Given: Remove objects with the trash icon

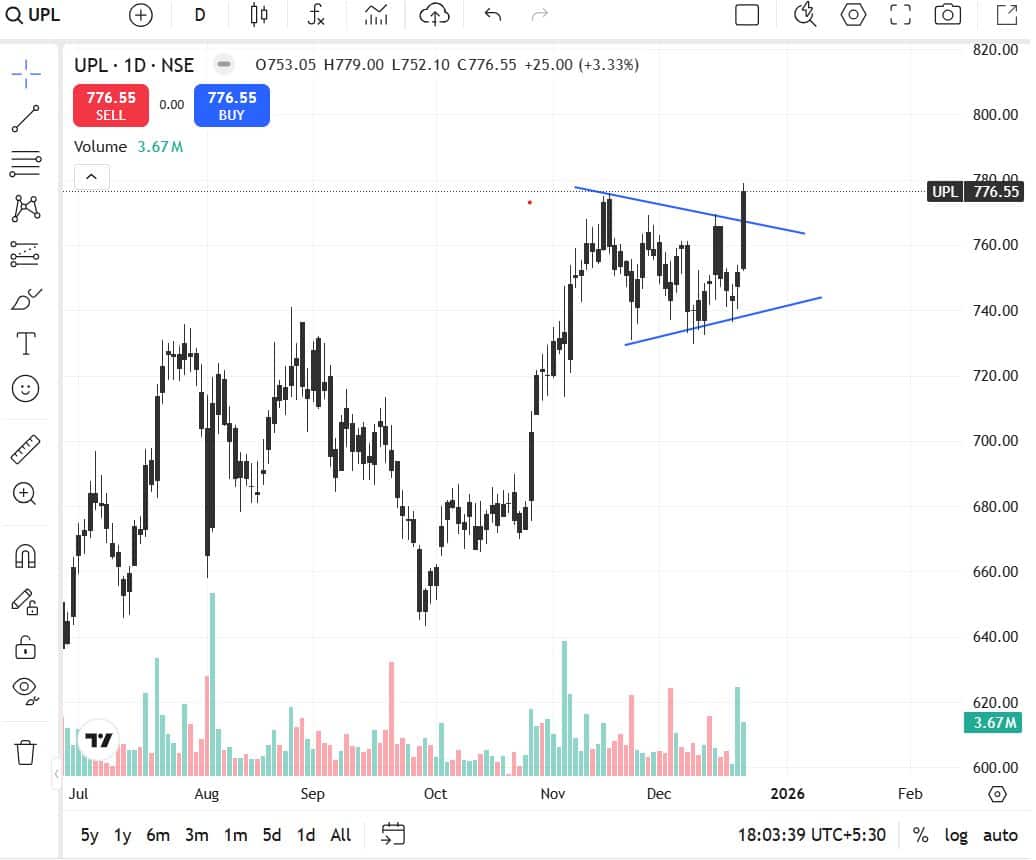Looking at the screenshot, I should (26, 752).
